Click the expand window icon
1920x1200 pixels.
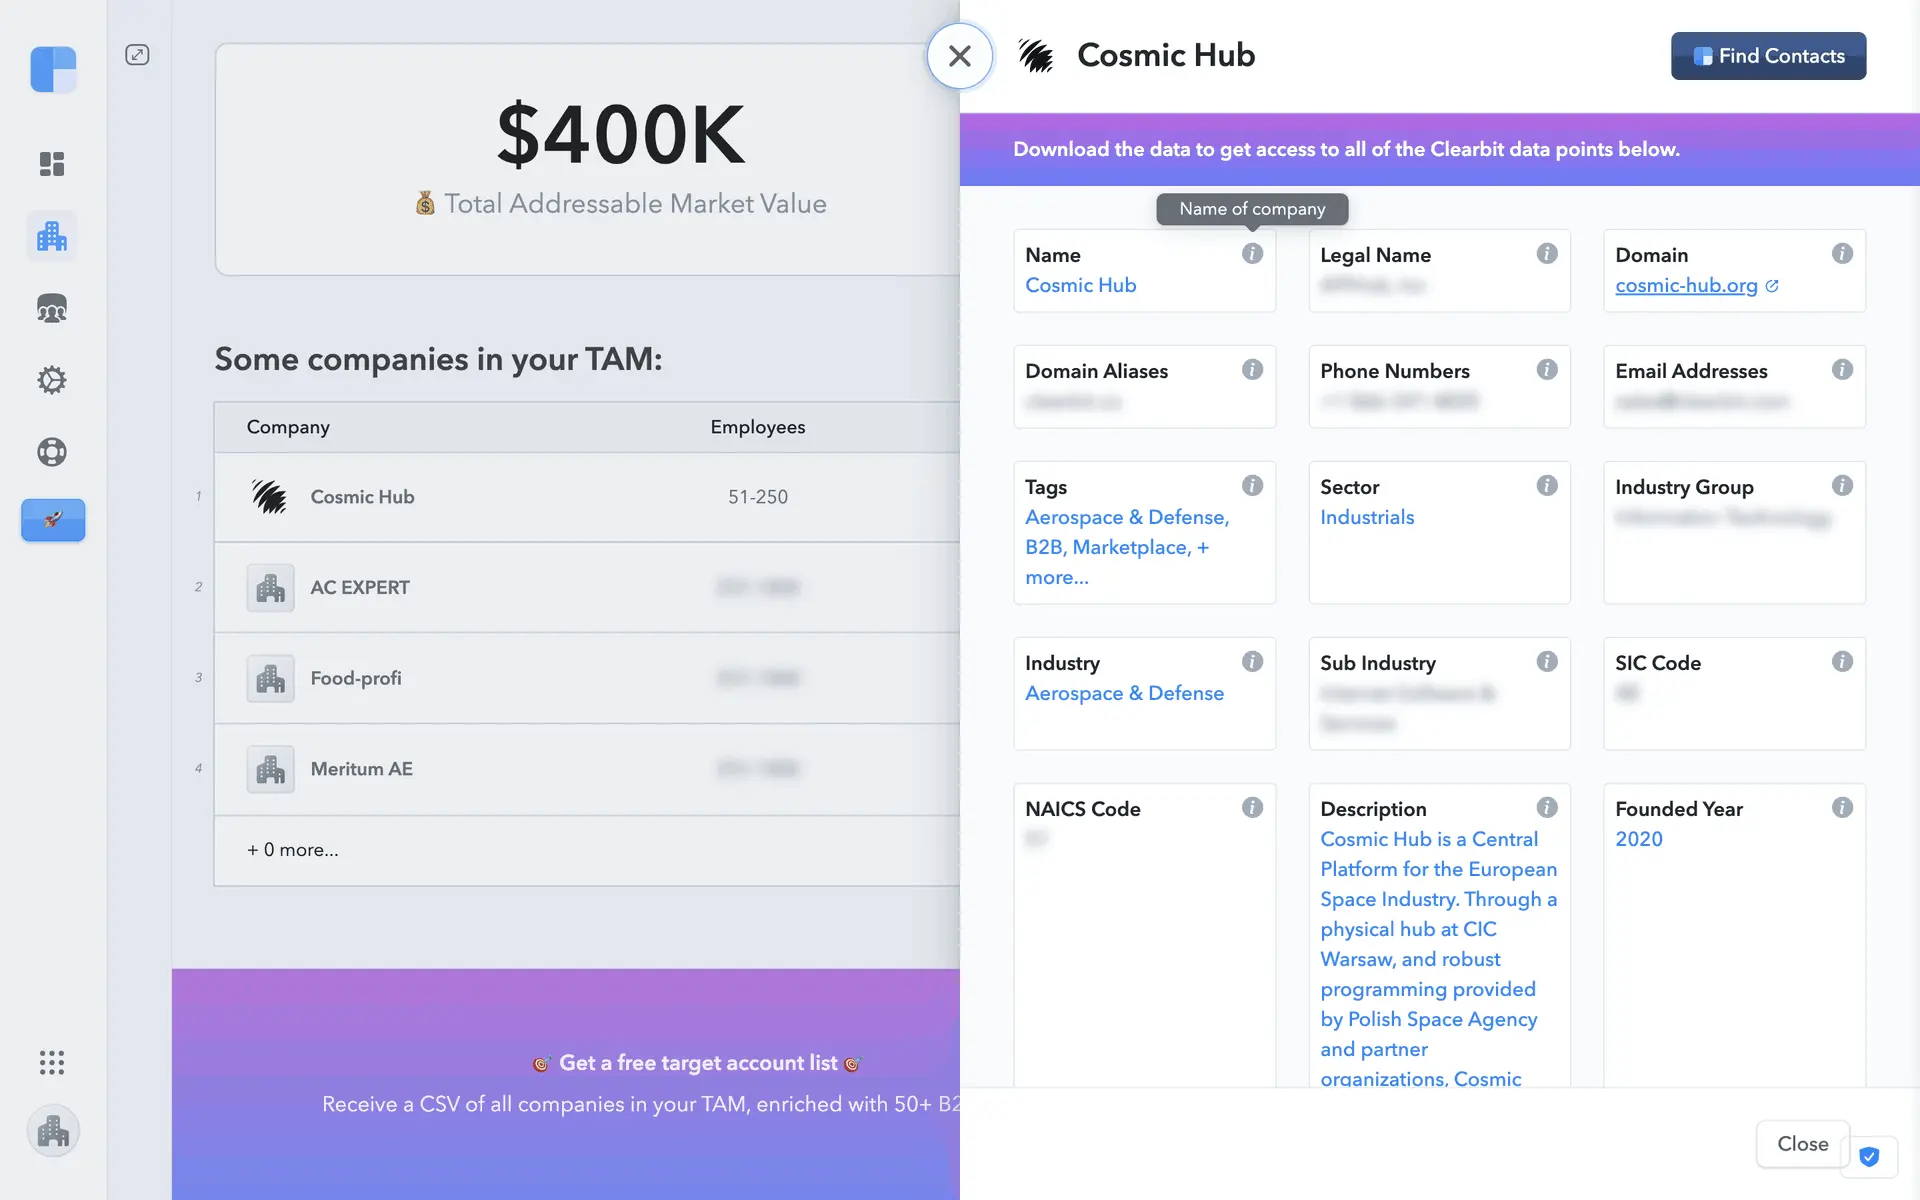coord(137,55)
